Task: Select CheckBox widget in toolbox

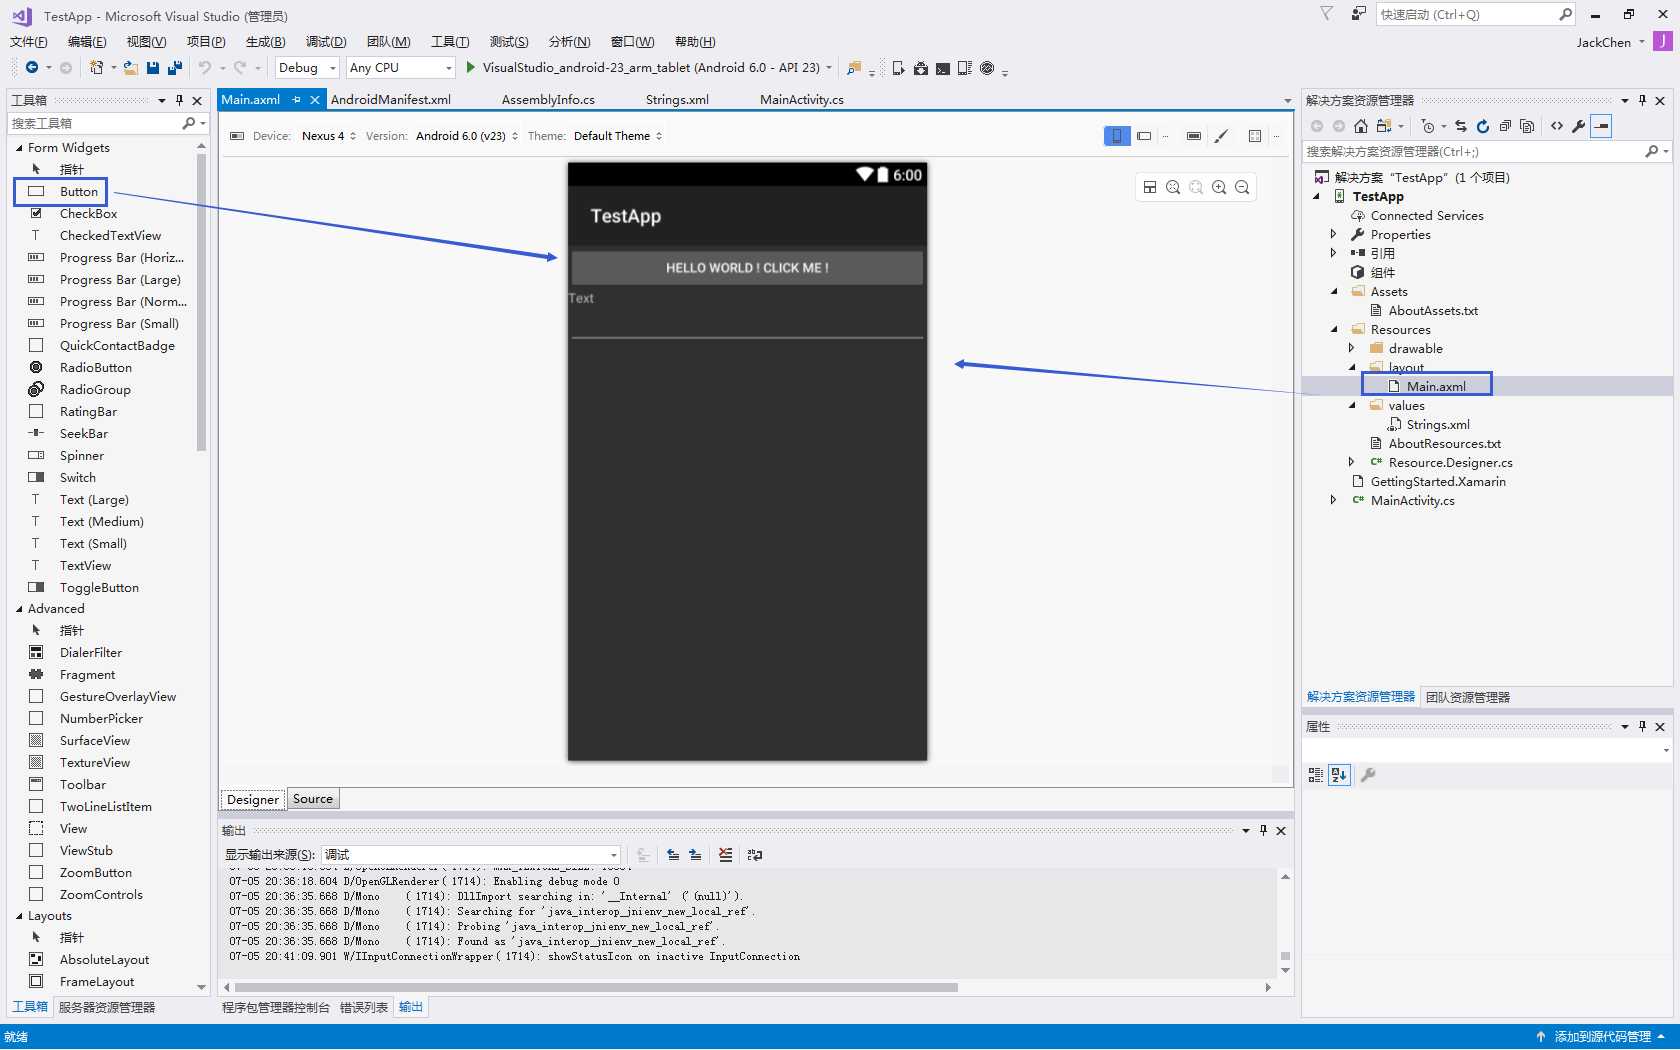Action: [x=88, y=214]
